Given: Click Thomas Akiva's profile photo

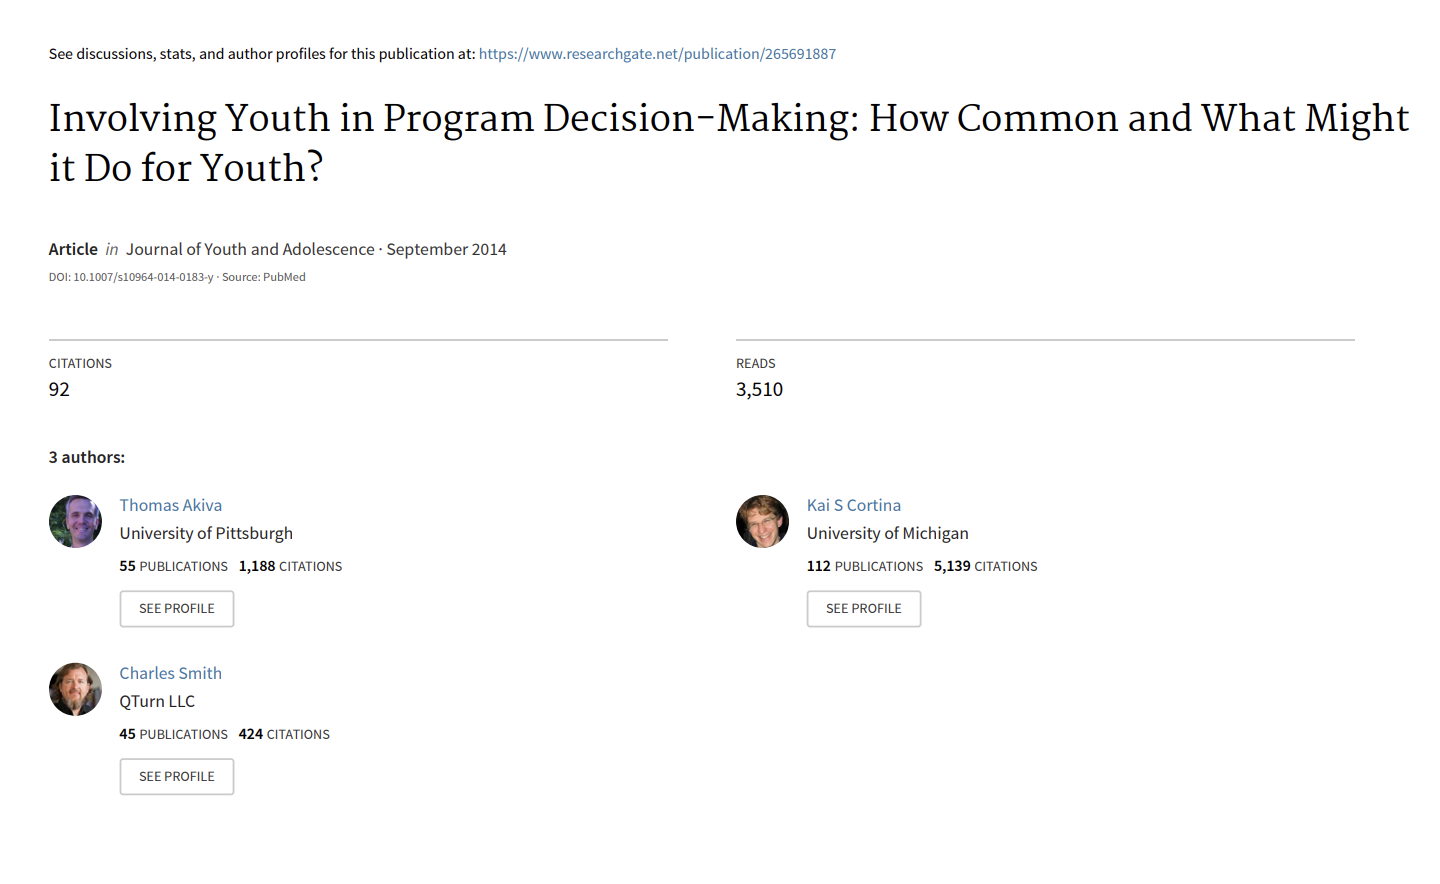Looking at the screenshot, I should coord(75,521).
